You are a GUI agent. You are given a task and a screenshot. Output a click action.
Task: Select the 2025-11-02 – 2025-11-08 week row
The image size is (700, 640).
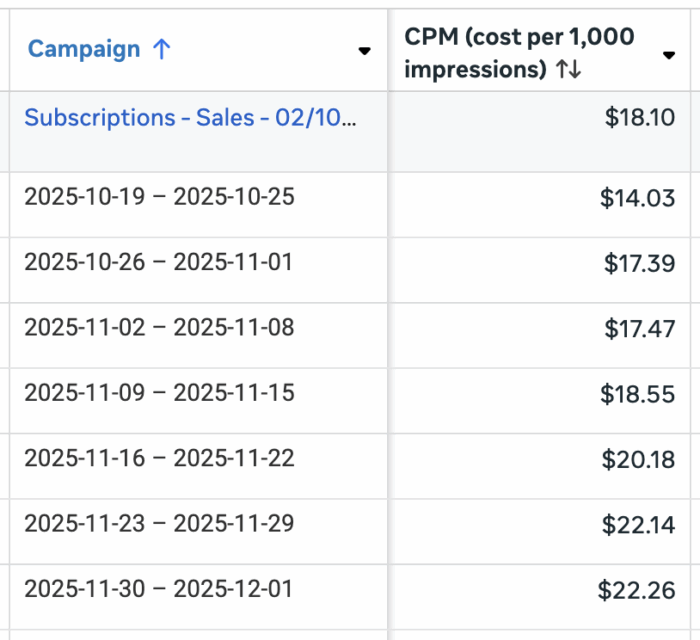click(x=160, y=328)
